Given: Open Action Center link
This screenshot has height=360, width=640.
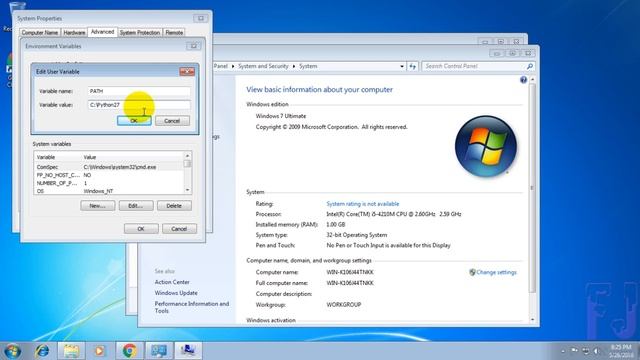Looking at the screenshot, I should pyautogui.click(x=172, y=282).
